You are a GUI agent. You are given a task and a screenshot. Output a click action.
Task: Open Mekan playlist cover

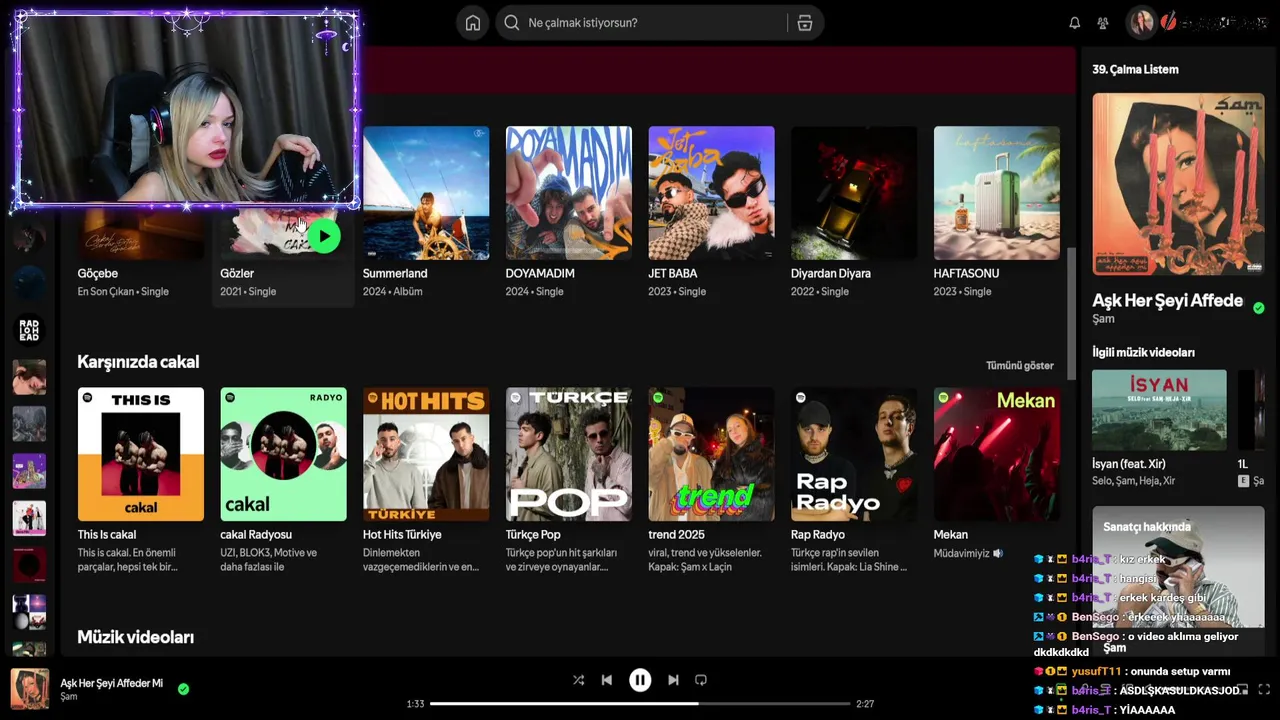click(997, 455)
